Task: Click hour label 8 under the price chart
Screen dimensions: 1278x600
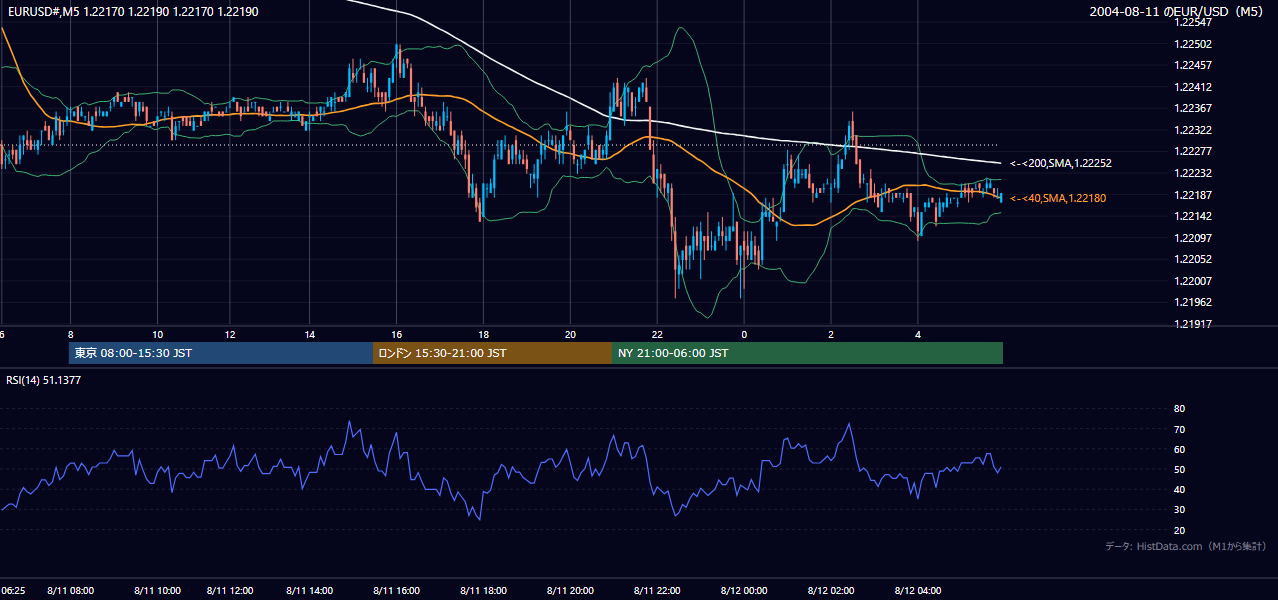Action: [70, 334]
